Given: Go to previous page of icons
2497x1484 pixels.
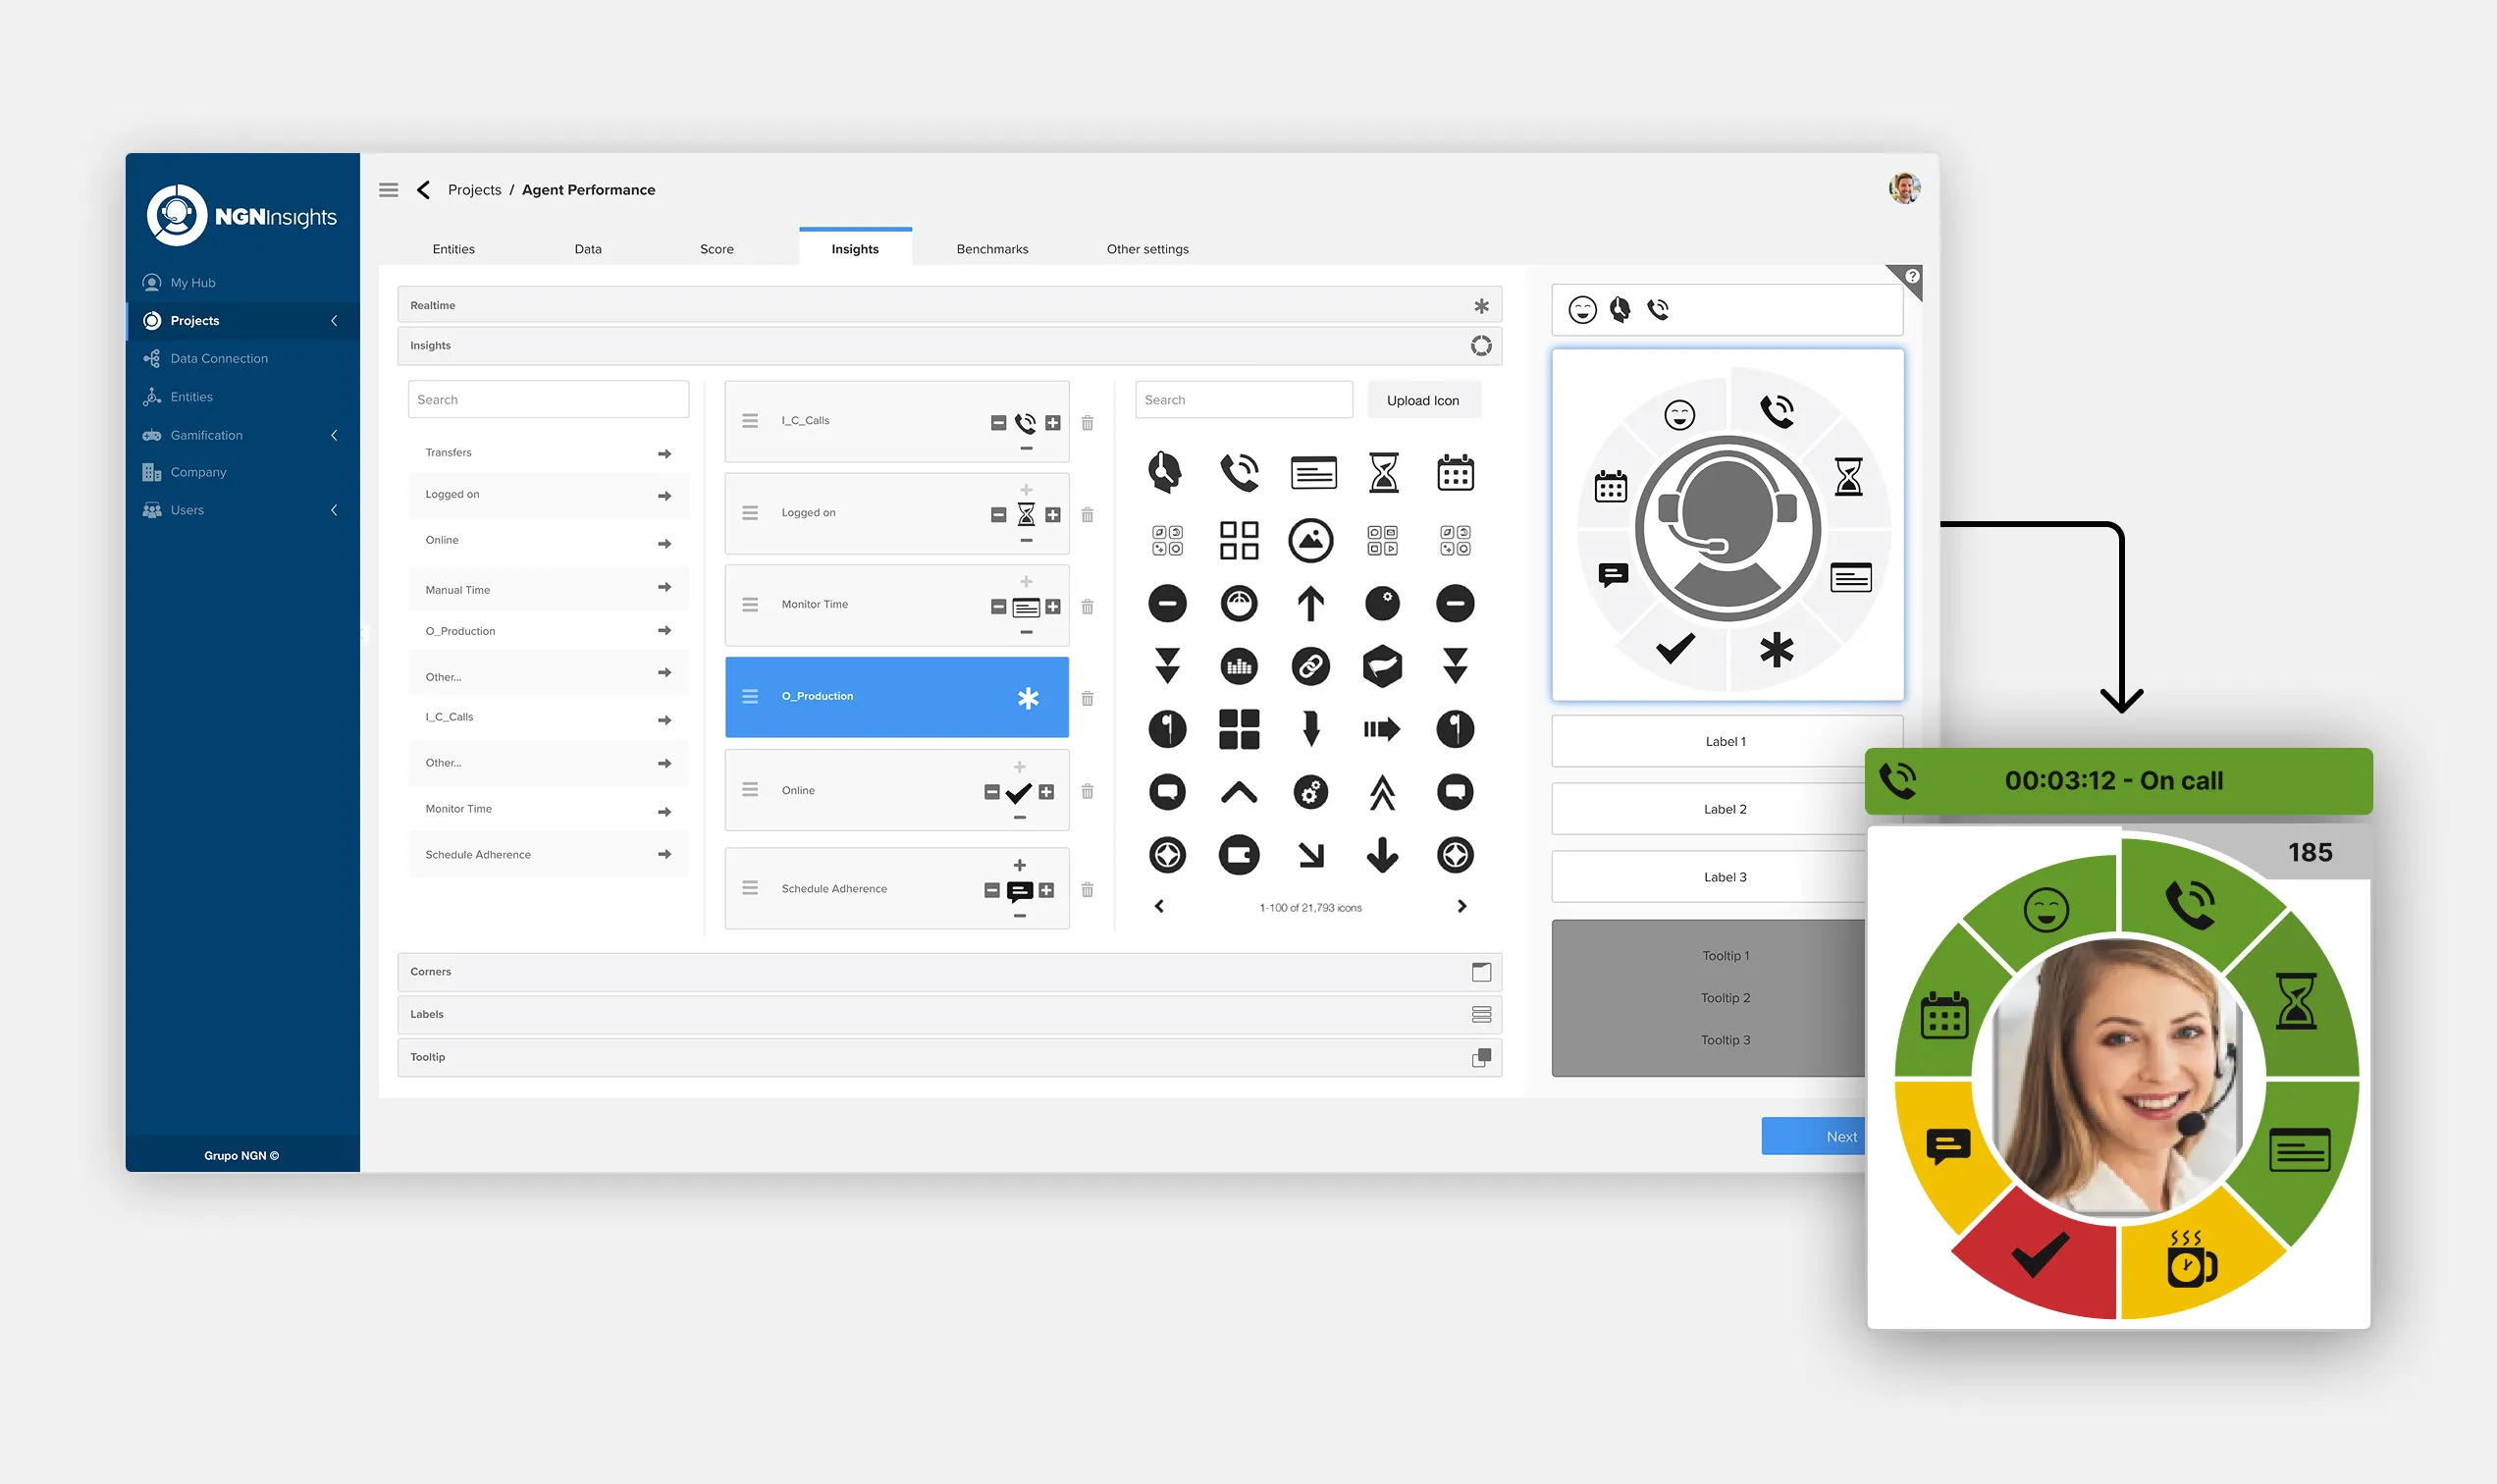Looking at the screenshot, I should pos(1159,906).
